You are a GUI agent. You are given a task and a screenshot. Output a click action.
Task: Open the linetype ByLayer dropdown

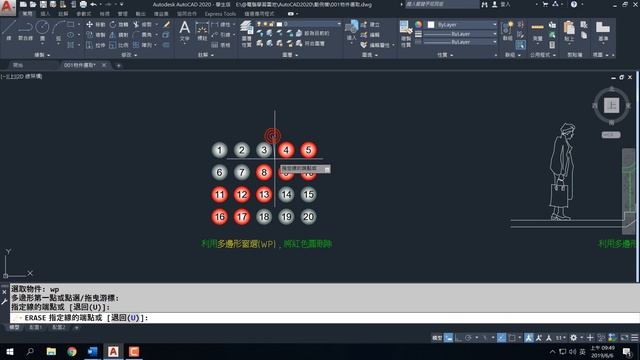pos(460,42)
